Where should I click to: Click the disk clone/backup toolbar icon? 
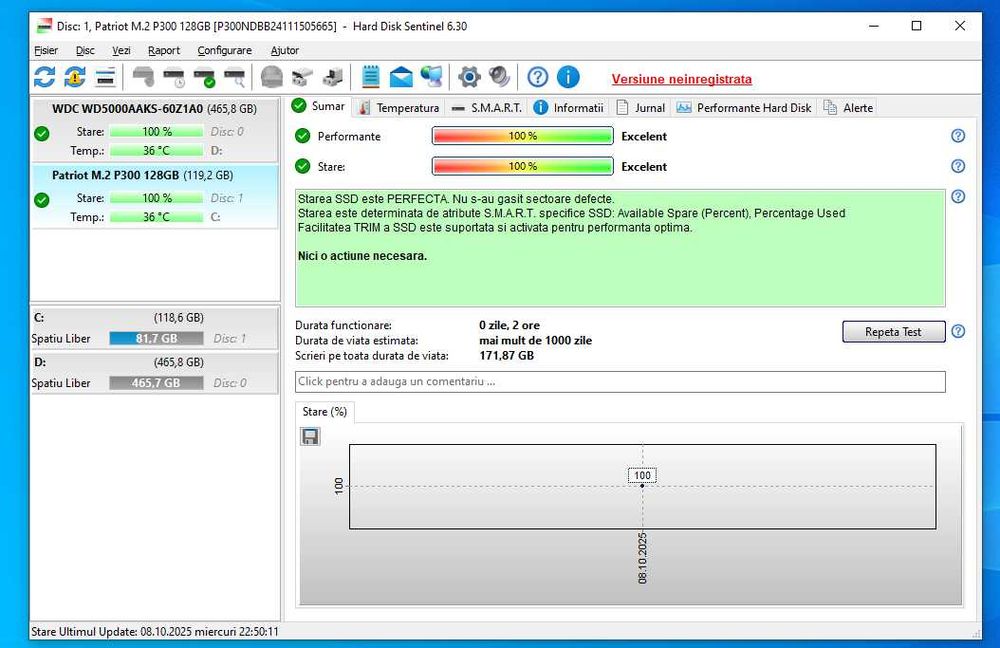tap(333, 77)
